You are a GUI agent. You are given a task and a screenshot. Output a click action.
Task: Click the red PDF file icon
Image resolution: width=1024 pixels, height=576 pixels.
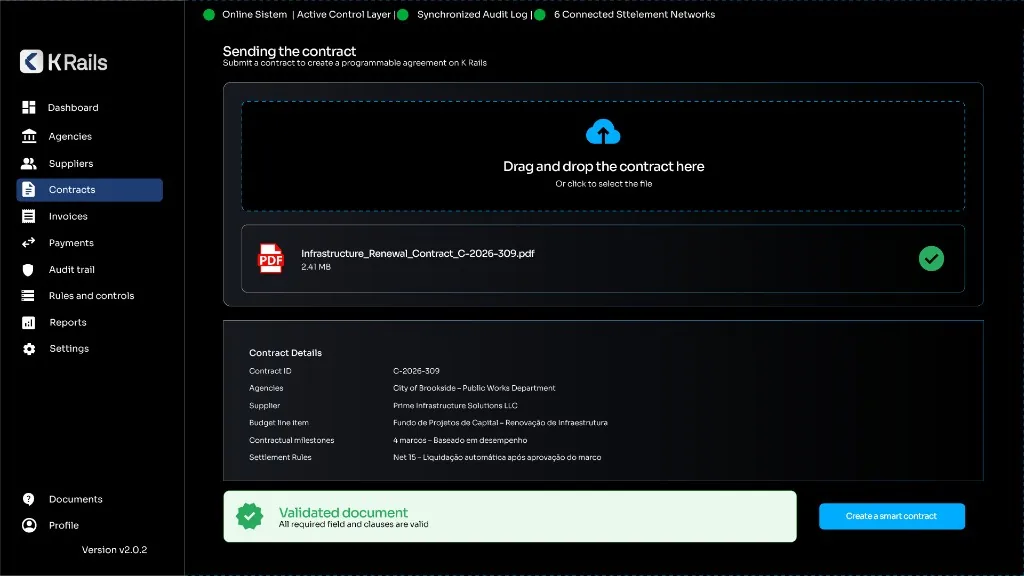click(x=271, y=258)
